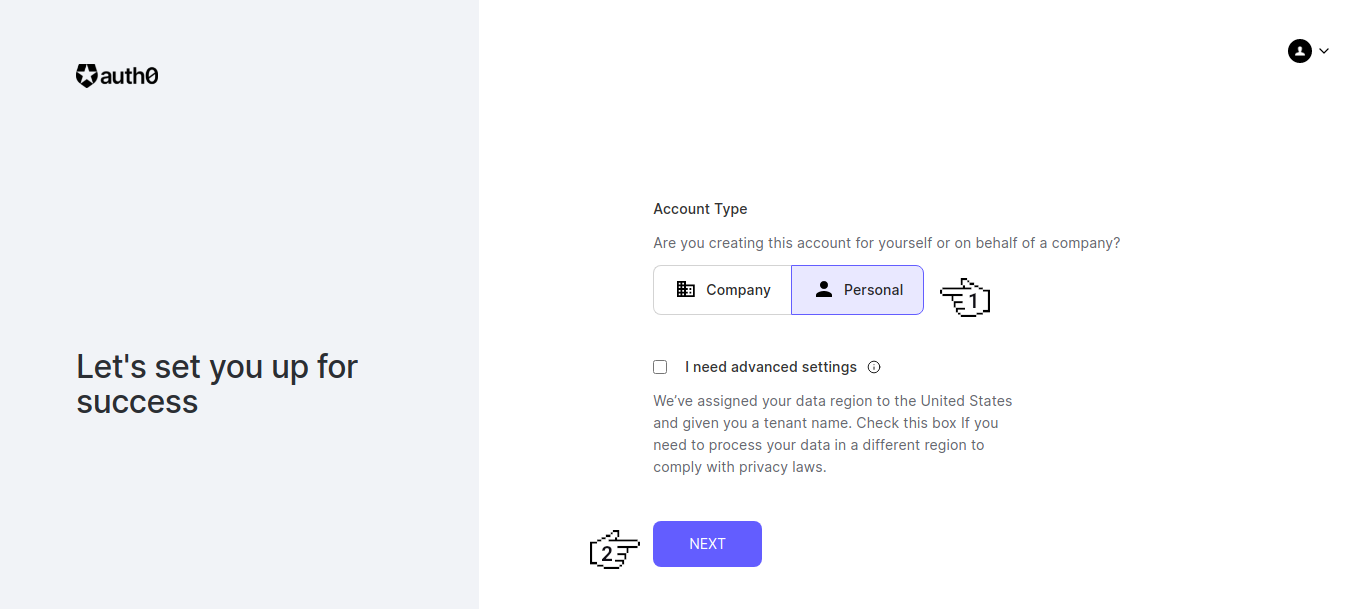Toggle account type to Company
The image size is (1368, 609).
point(721,289)
